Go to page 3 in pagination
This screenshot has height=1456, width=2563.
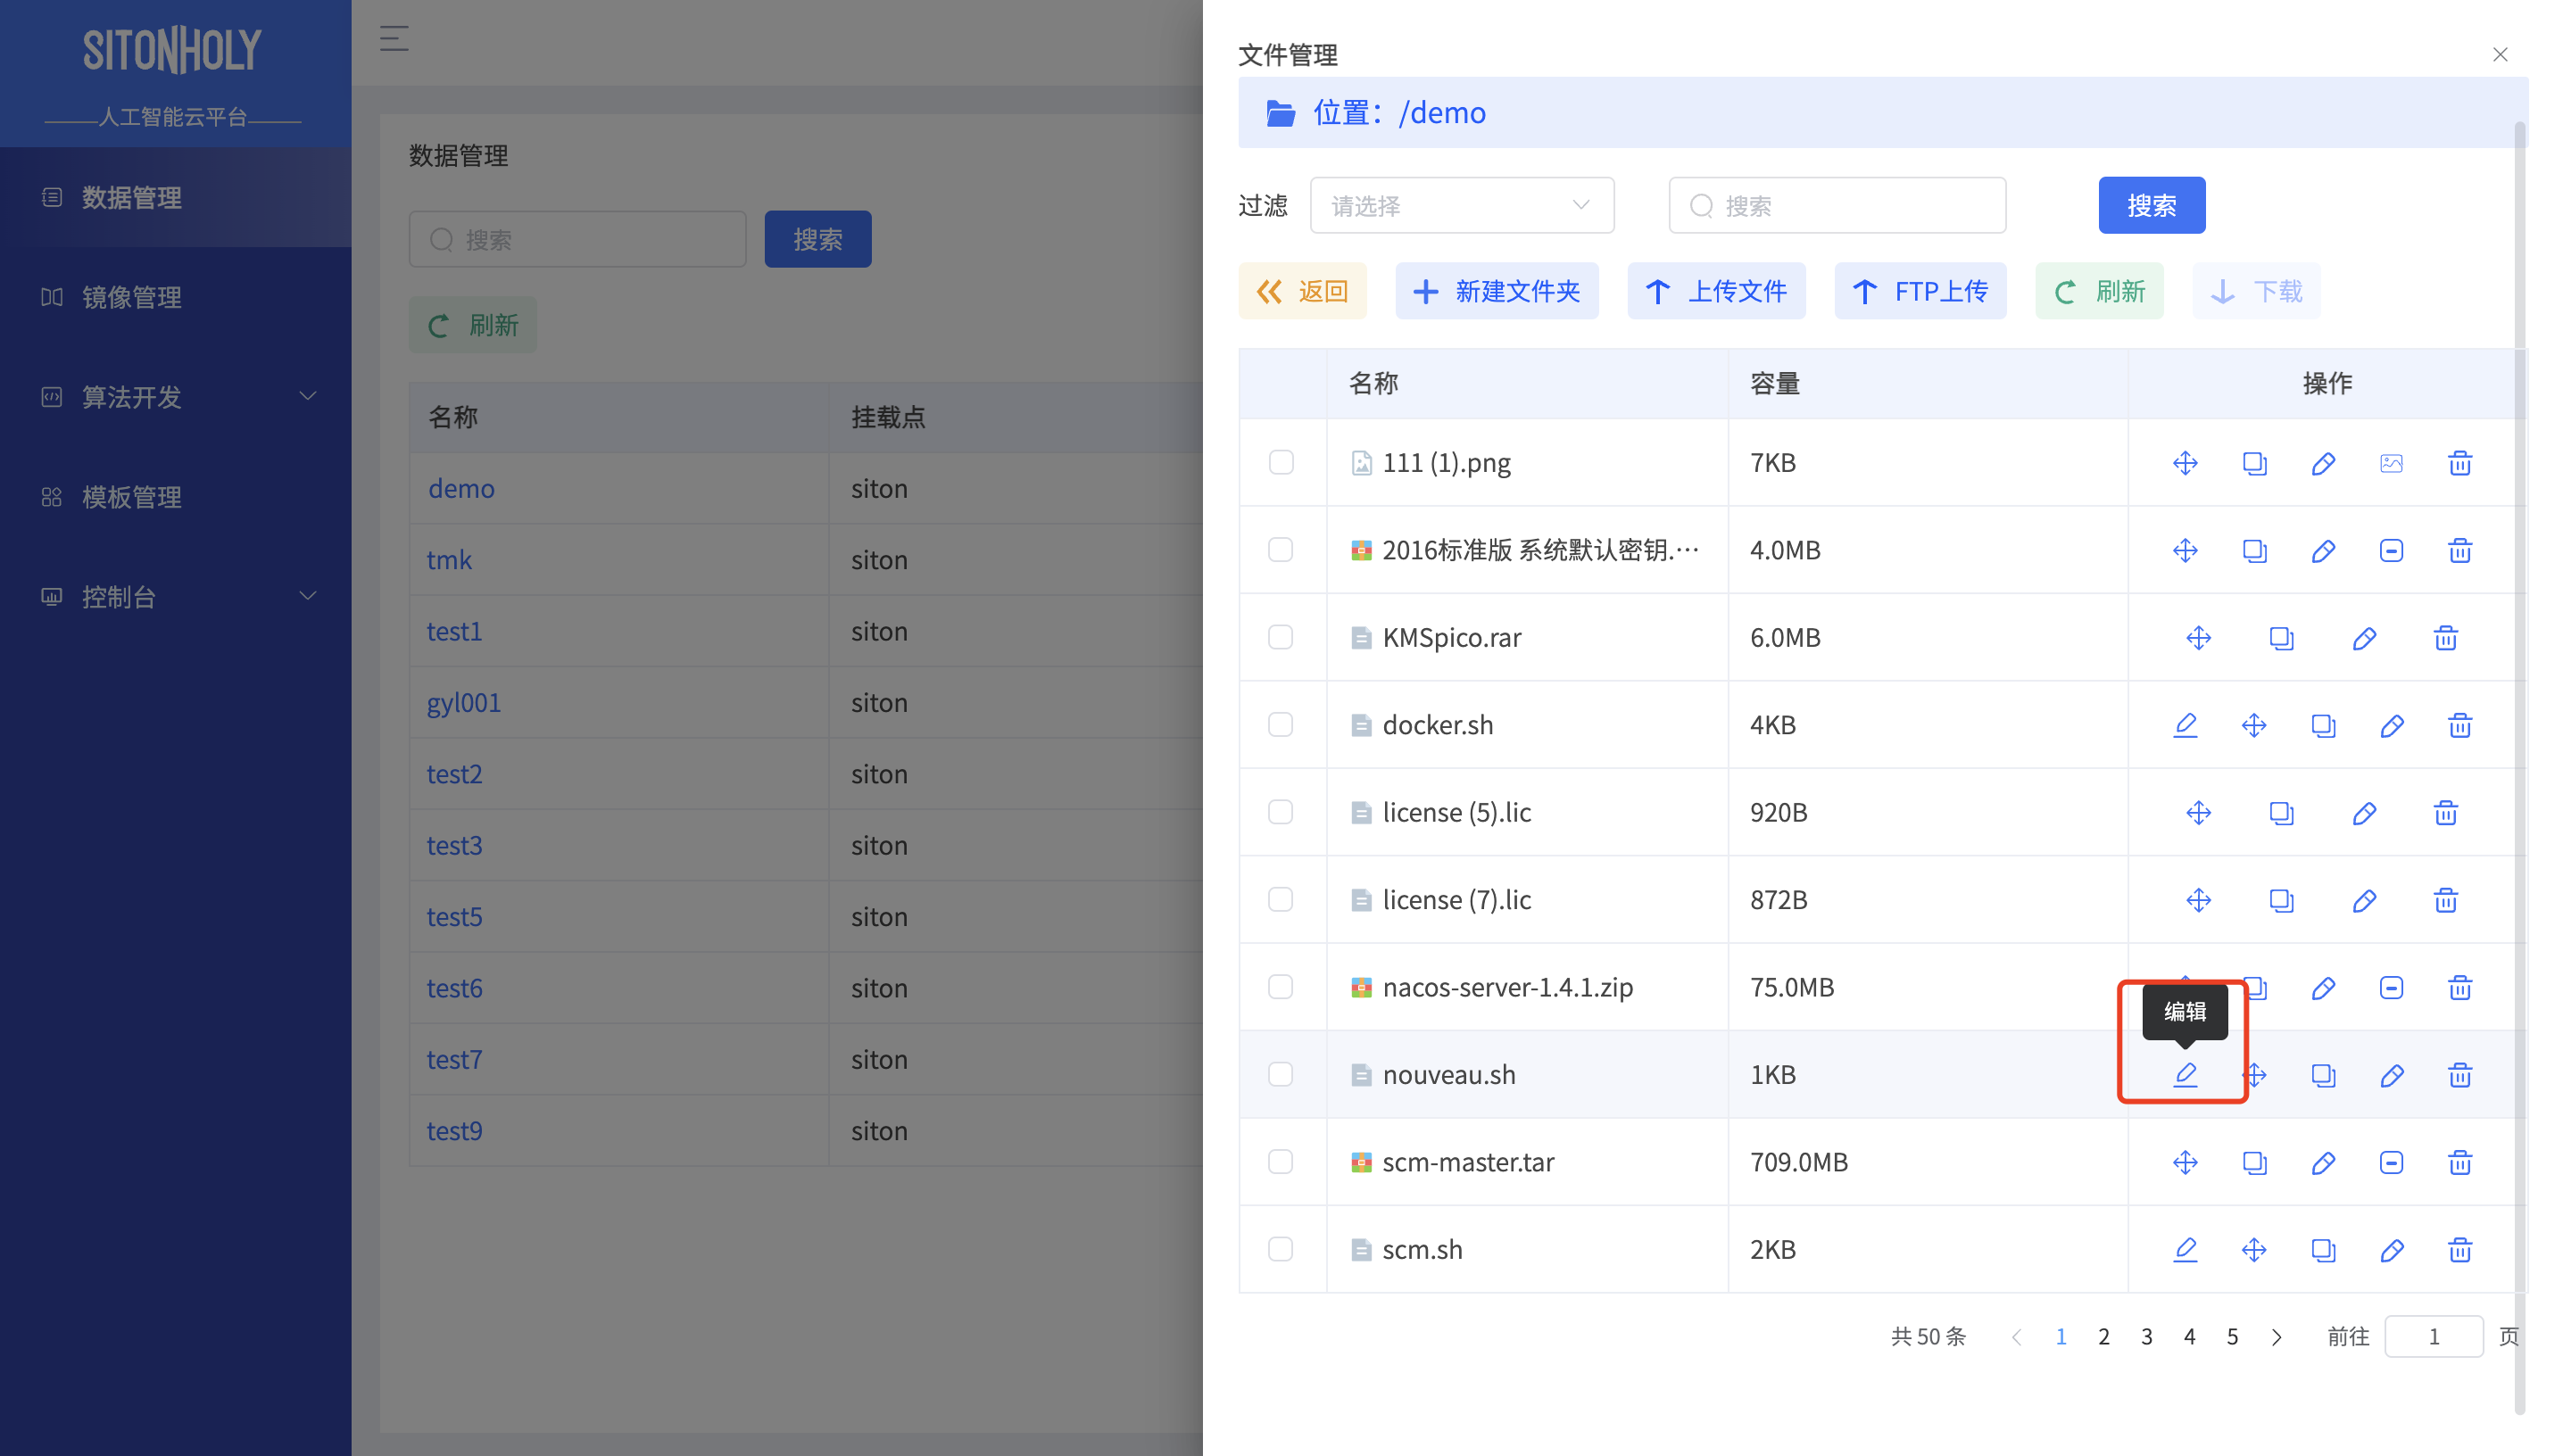tap(2147, 1337)
